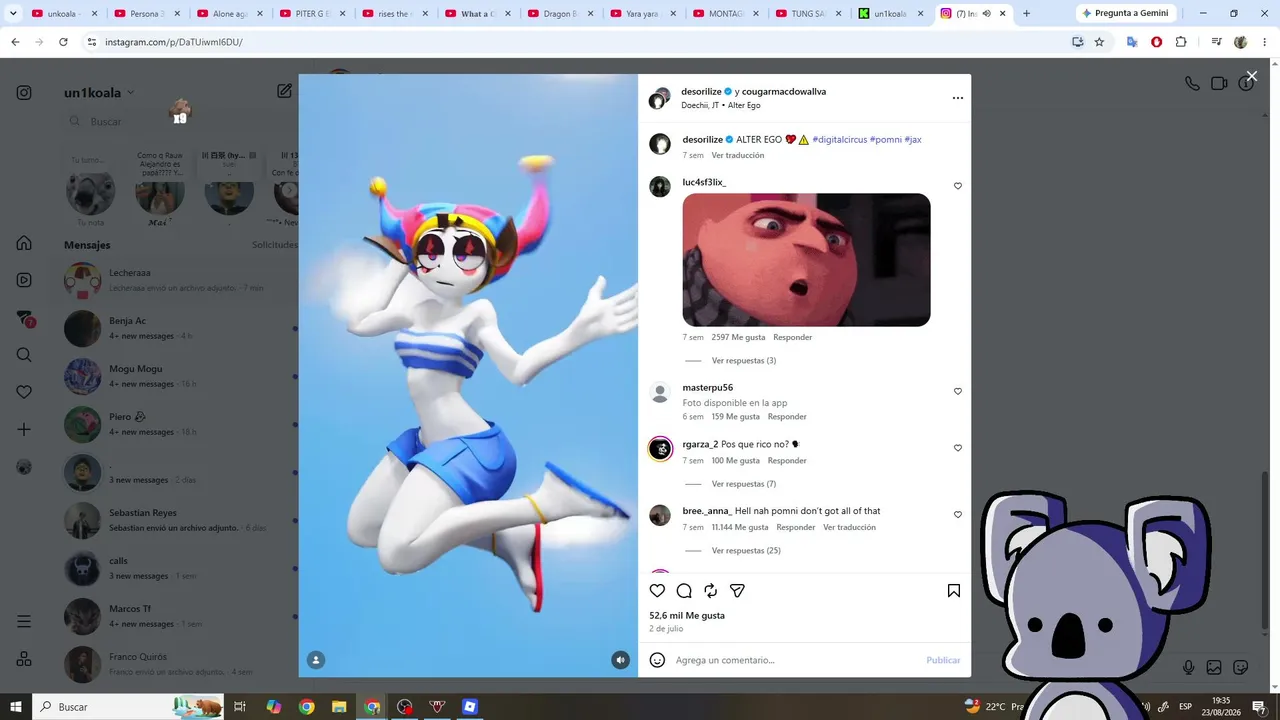The width and height of the screenshot is (1280, 720).
Task: Click the Windows taskbar Buscar search box
Action: [x=128, y=707]
